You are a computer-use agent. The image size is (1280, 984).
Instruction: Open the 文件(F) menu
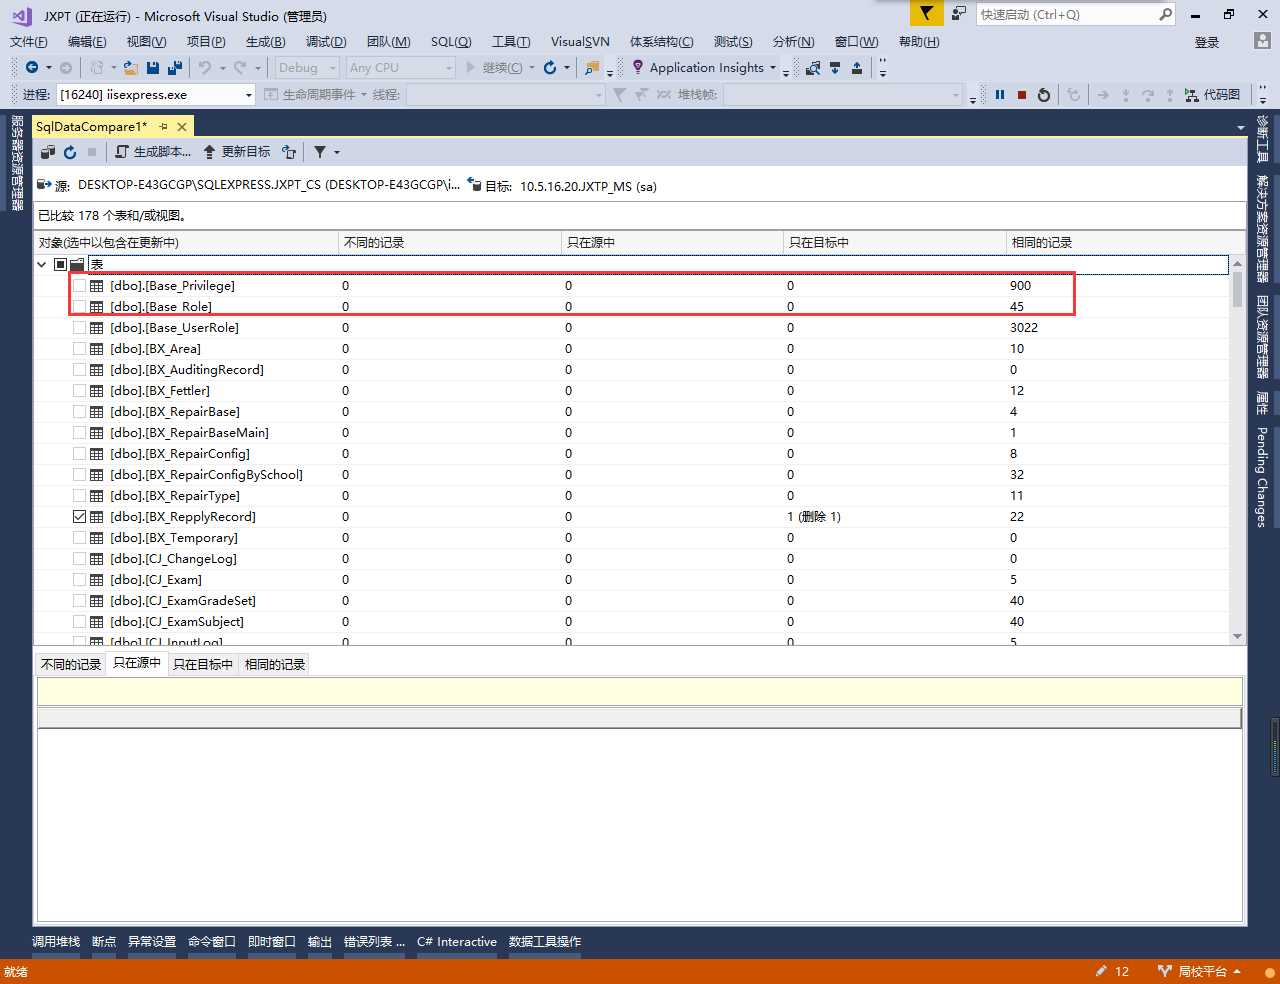point(29,41)
